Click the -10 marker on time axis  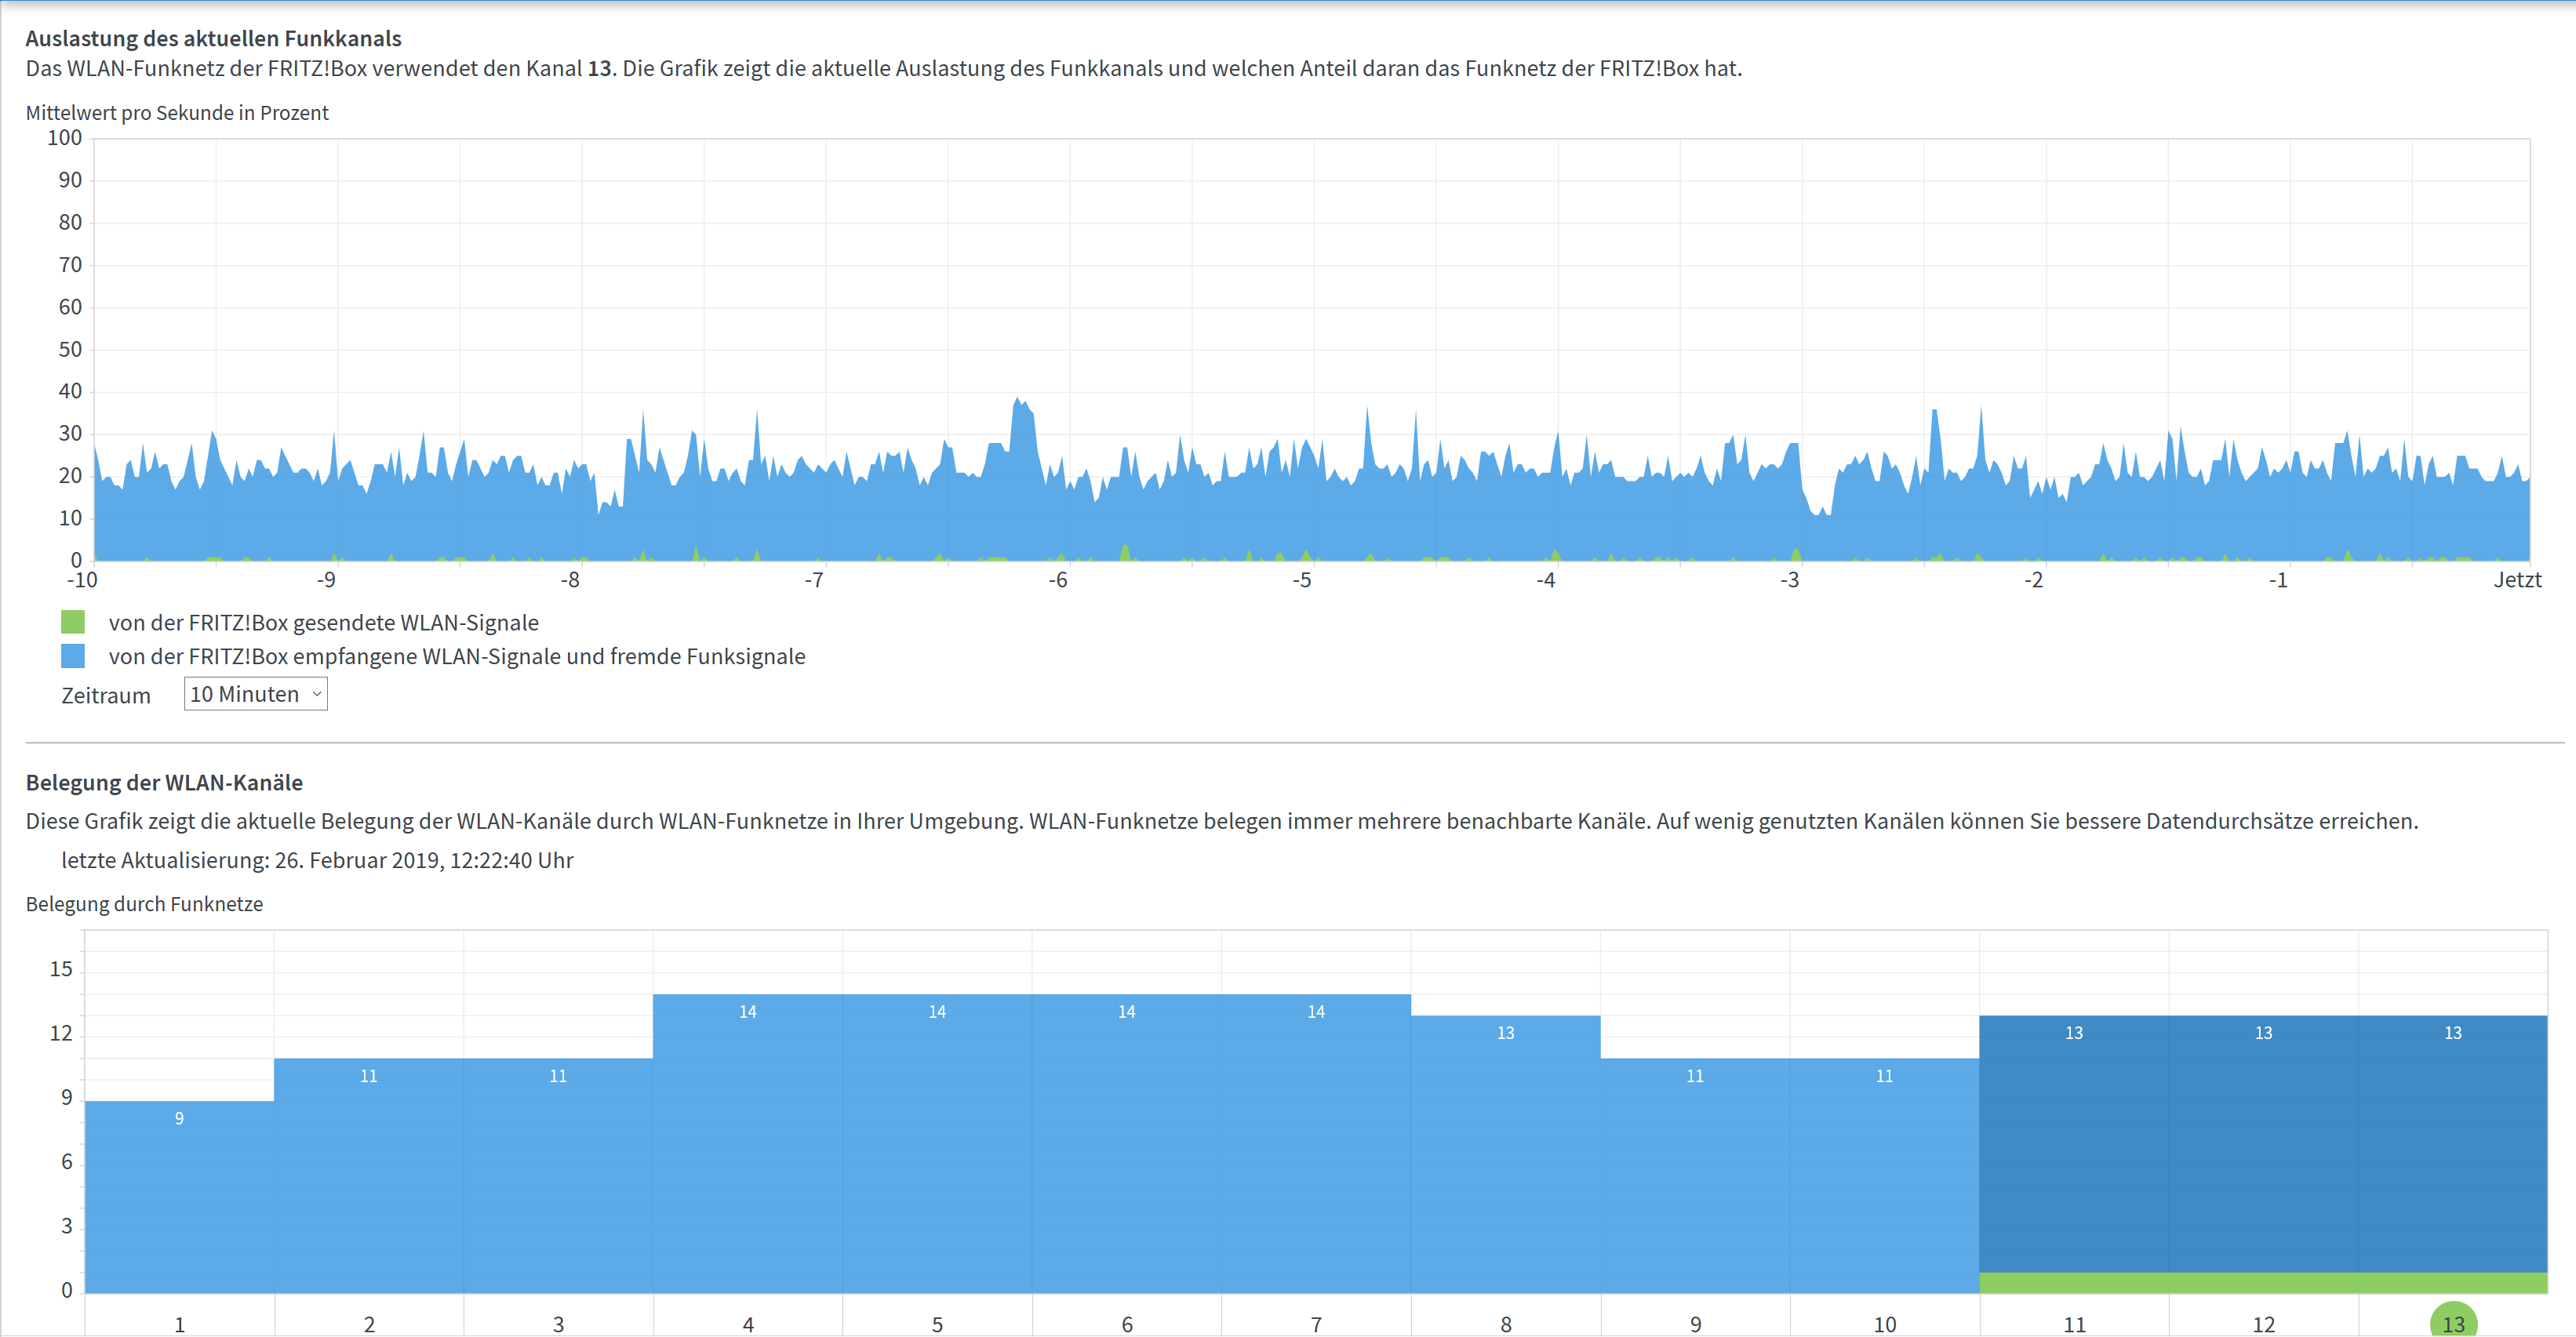click(82, 580)
